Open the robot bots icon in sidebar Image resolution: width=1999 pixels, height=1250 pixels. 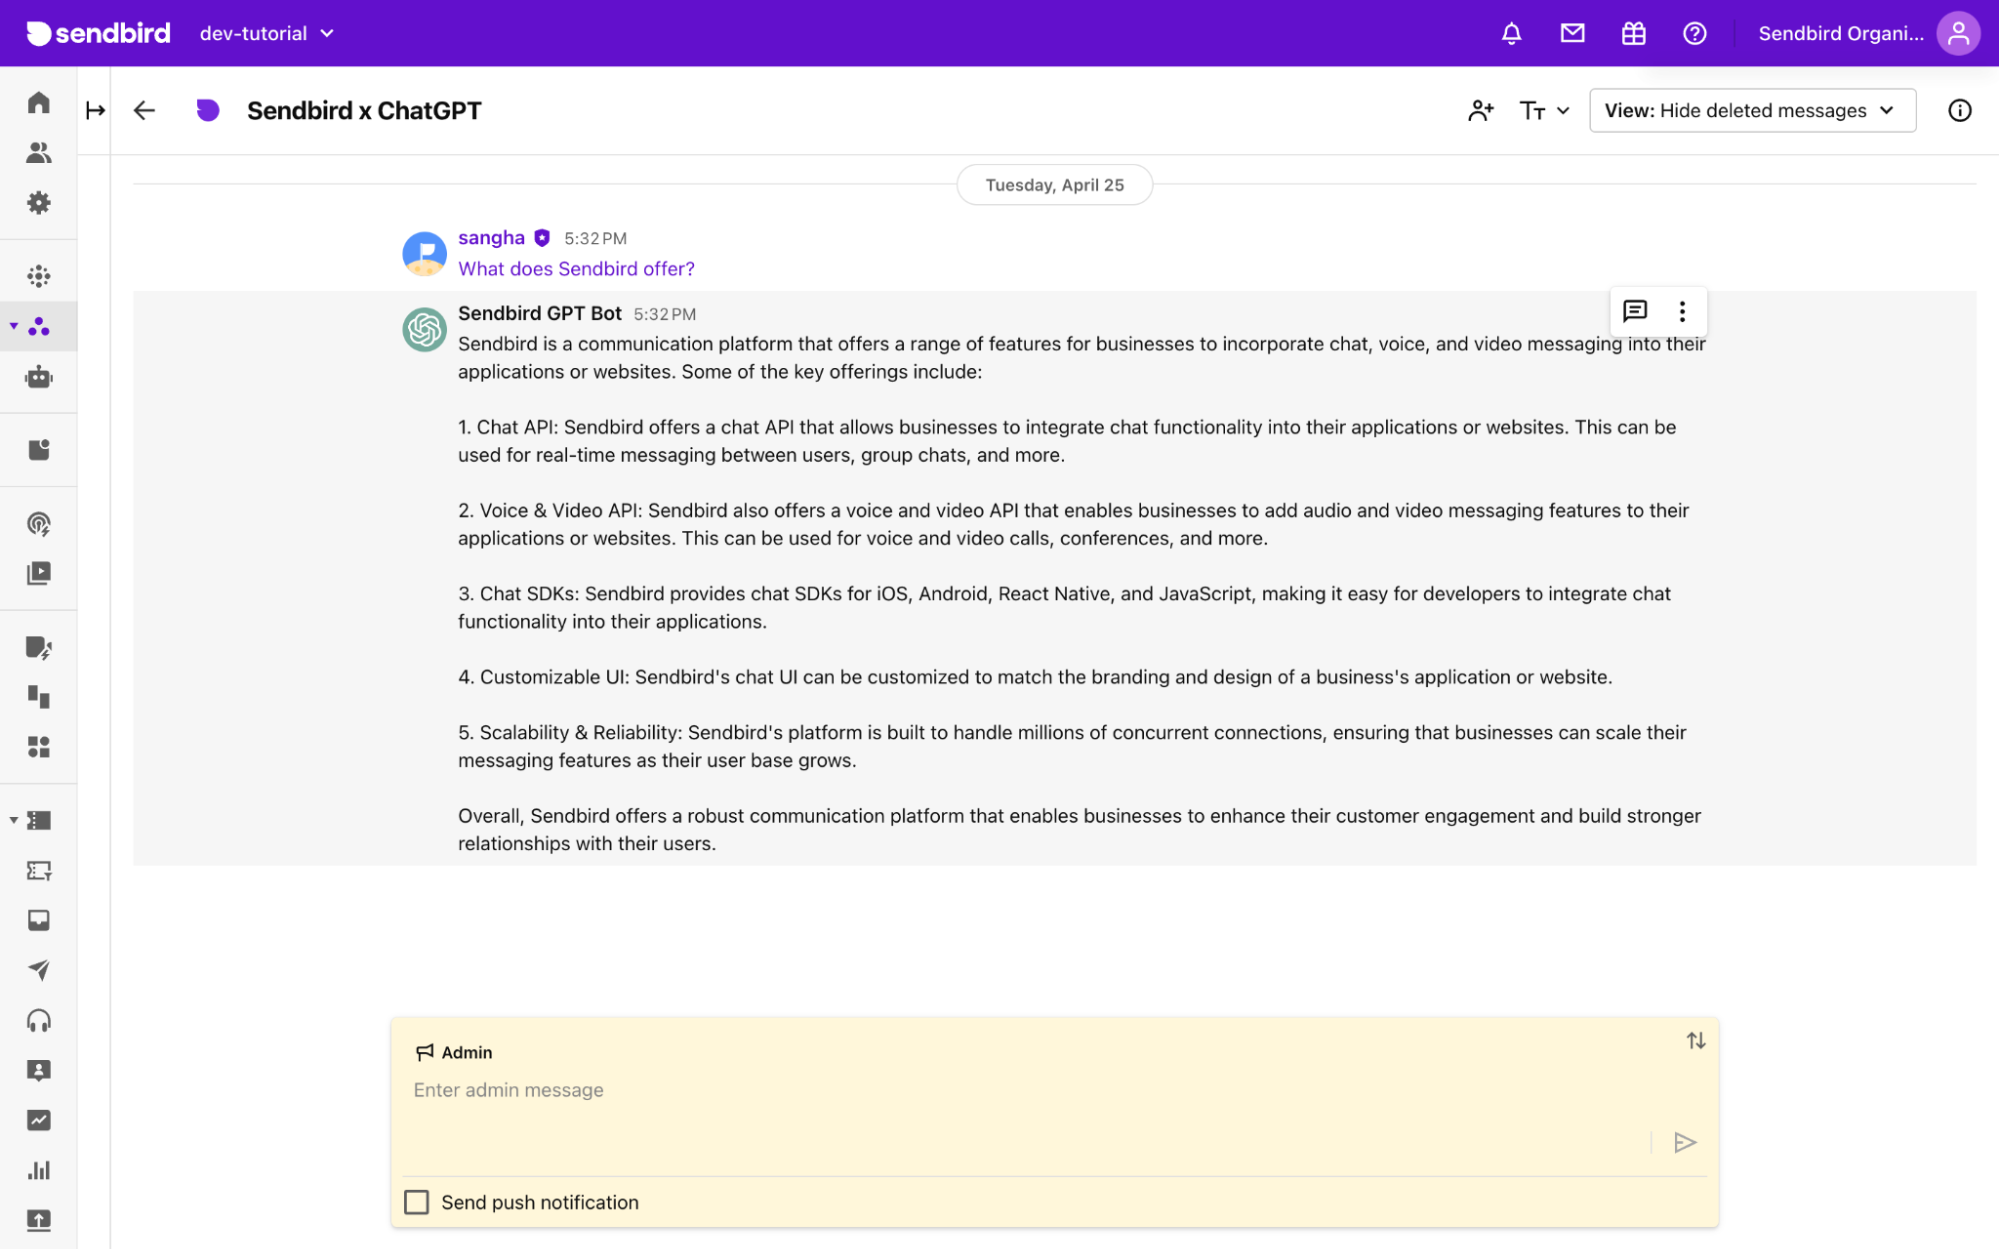click(x=38, y=377)
